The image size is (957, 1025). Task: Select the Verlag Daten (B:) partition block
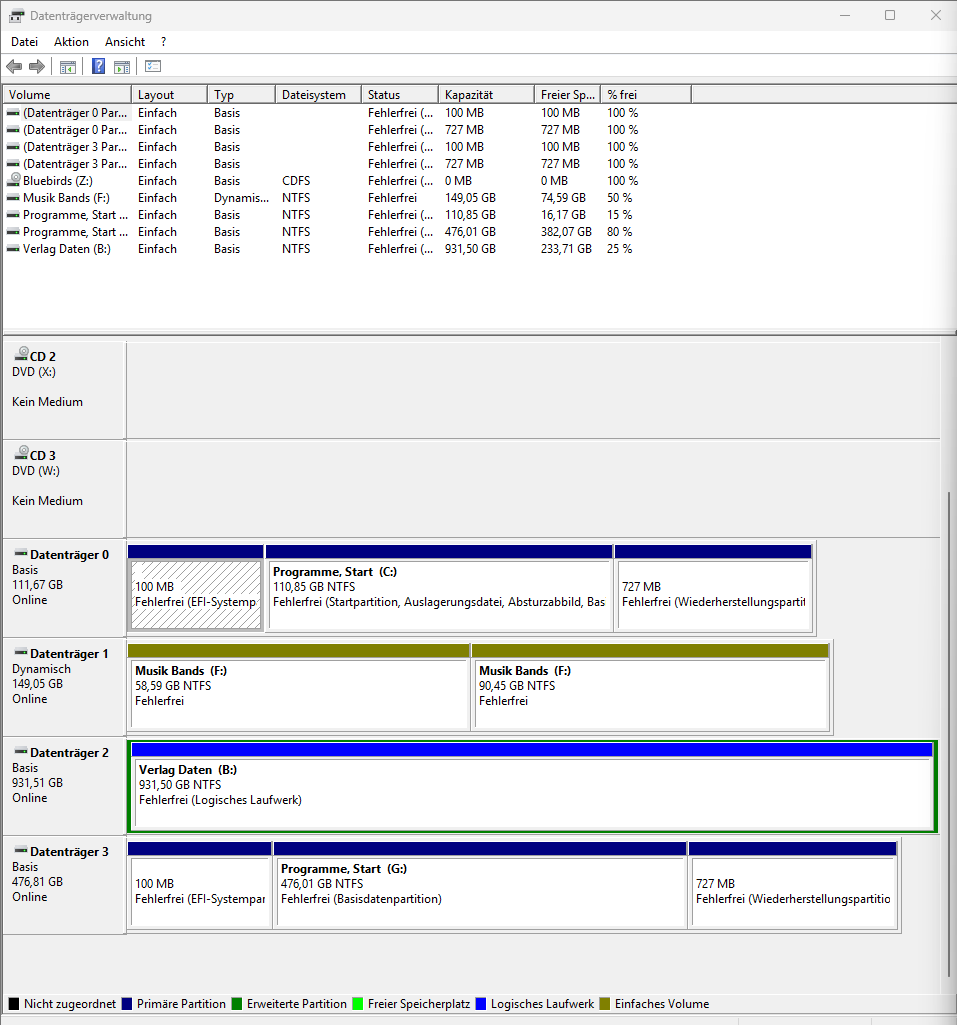533,786
